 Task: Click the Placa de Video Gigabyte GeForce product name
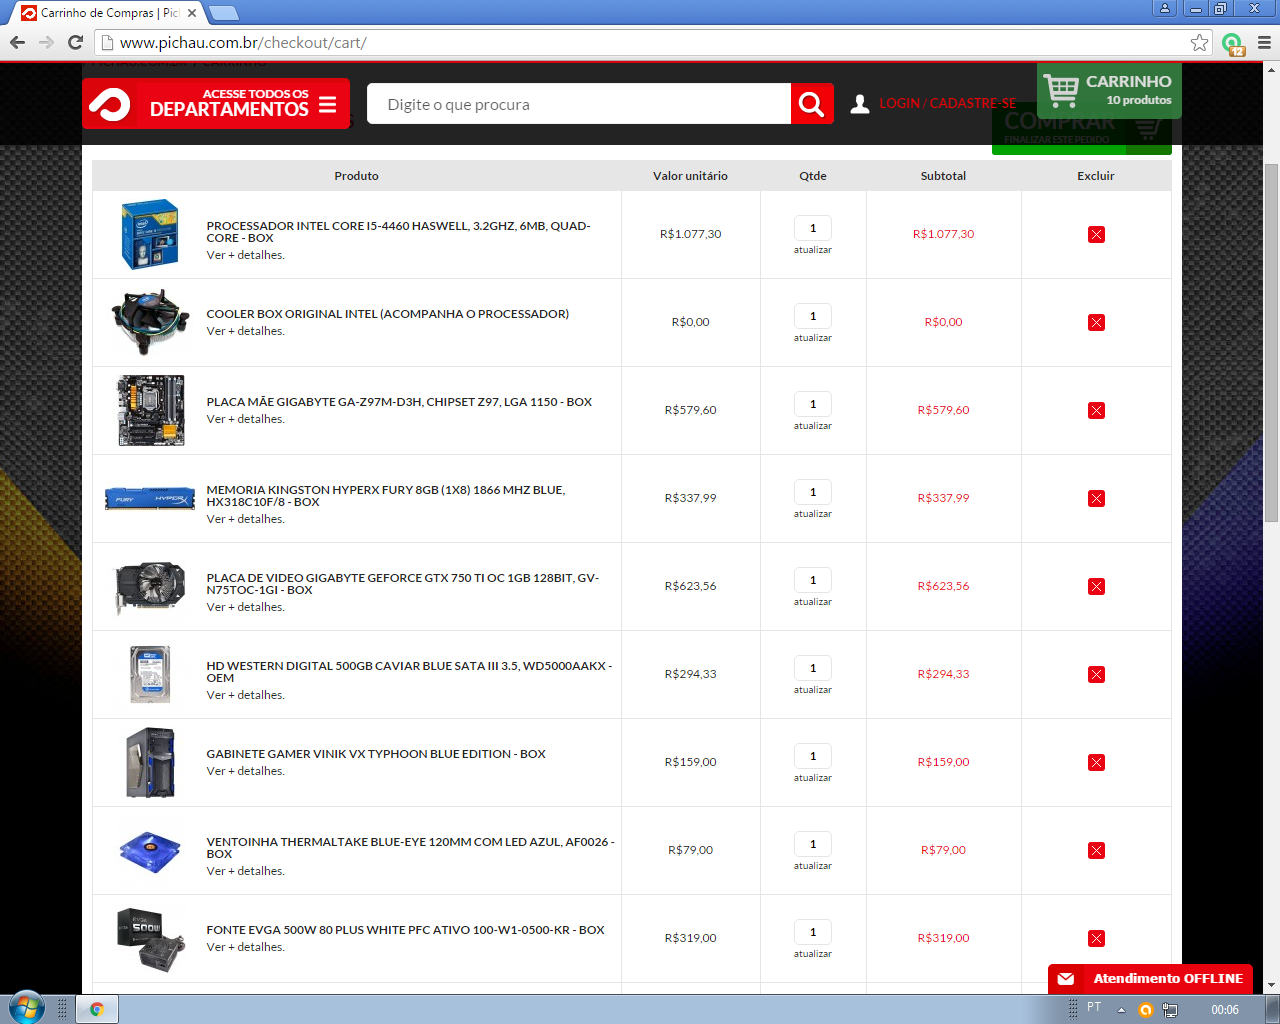pyautogui.click(x=402, y=584)
